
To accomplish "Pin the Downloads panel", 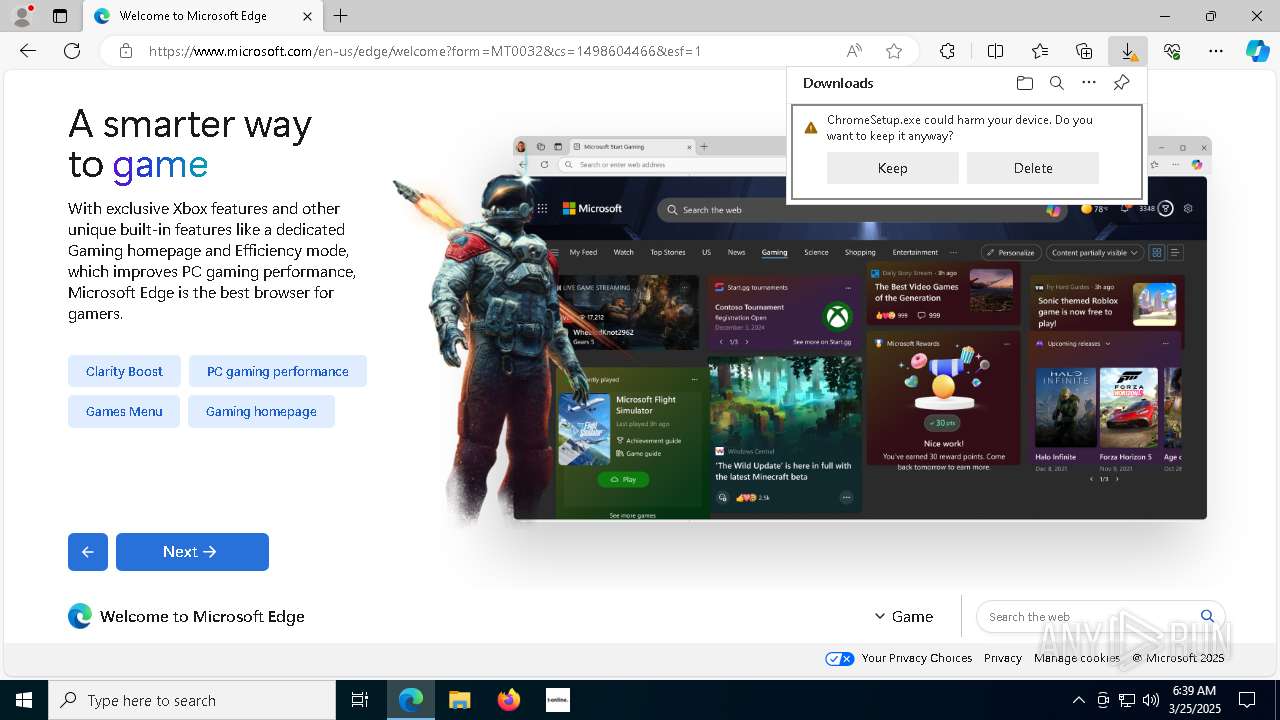I will [x=1121, y=83].
